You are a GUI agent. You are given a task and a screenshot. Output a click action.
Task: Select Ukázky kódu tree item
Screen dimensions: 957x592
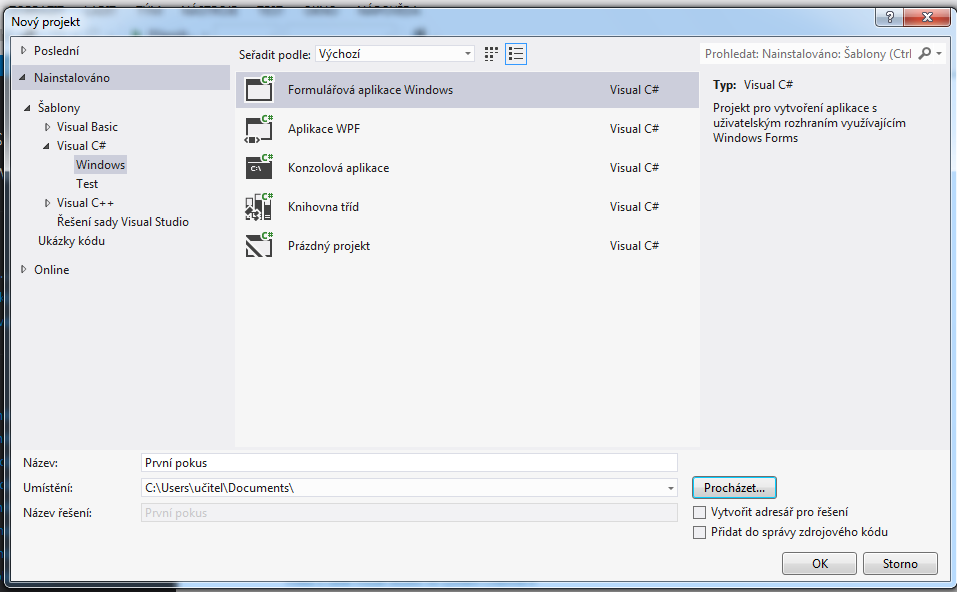click(x=71, y=241)
